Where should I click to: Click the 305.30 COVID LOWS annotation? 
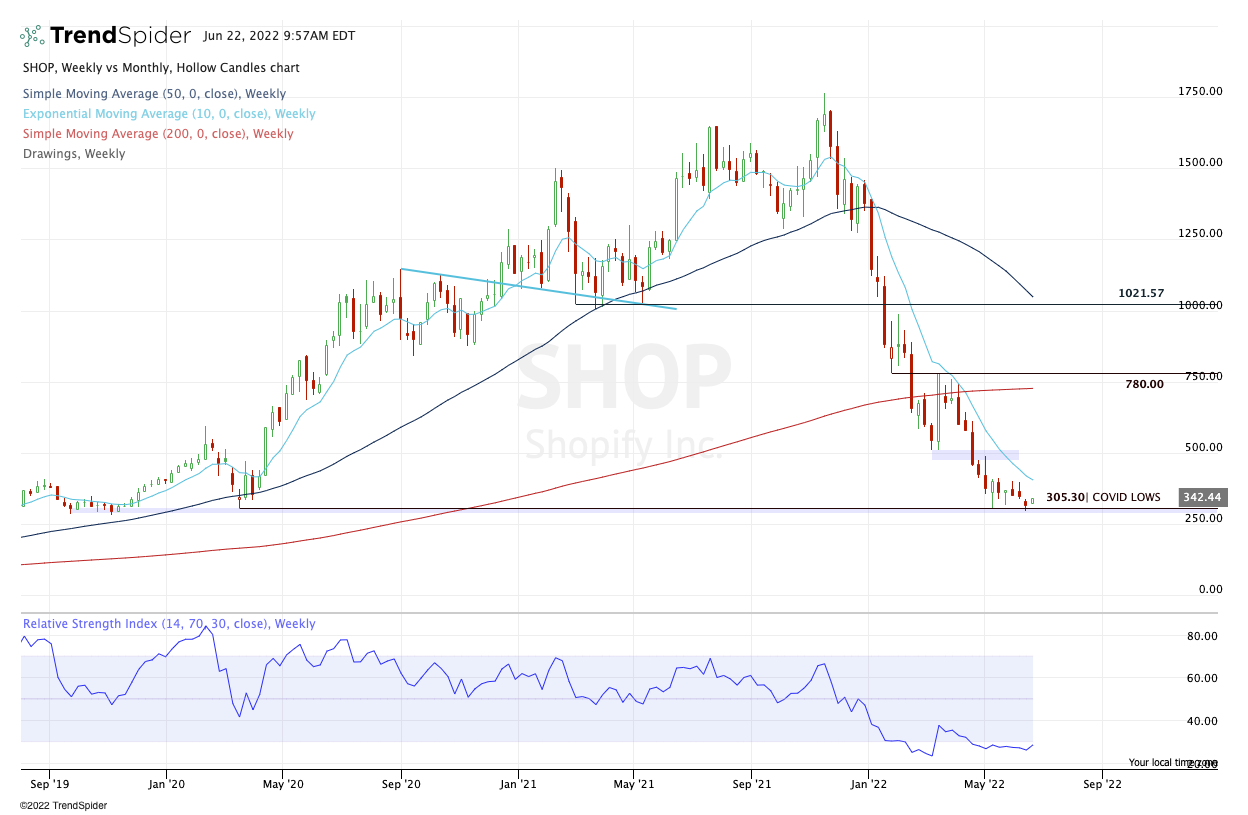coord(1103,497)
